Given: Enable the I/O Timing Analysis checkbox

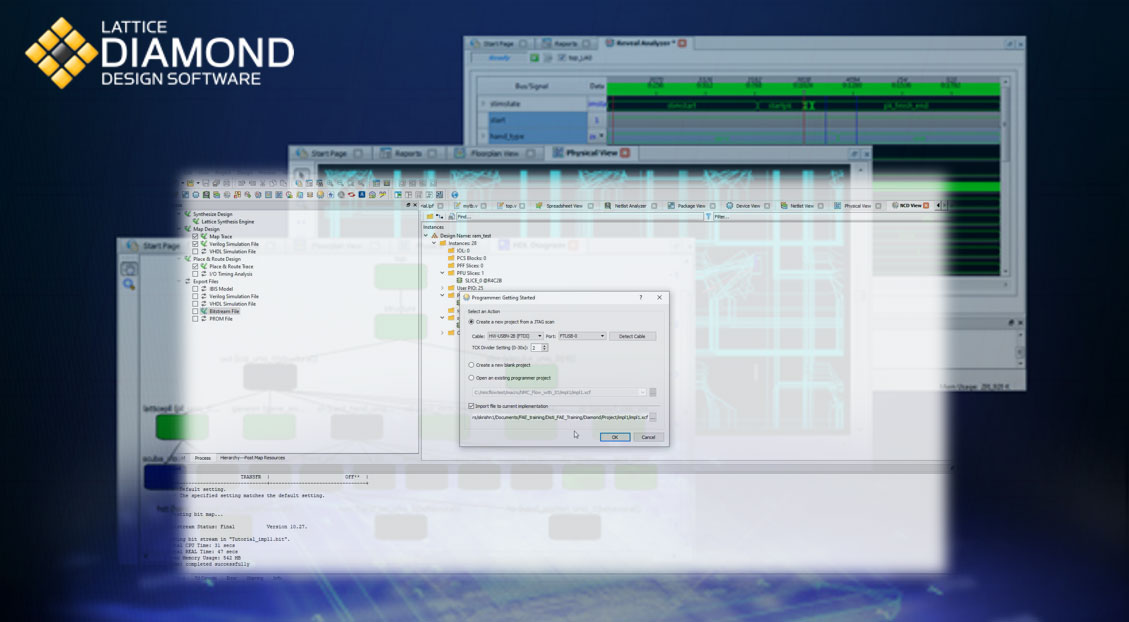Looking at the screenshot, I should (x=195, y=274).
